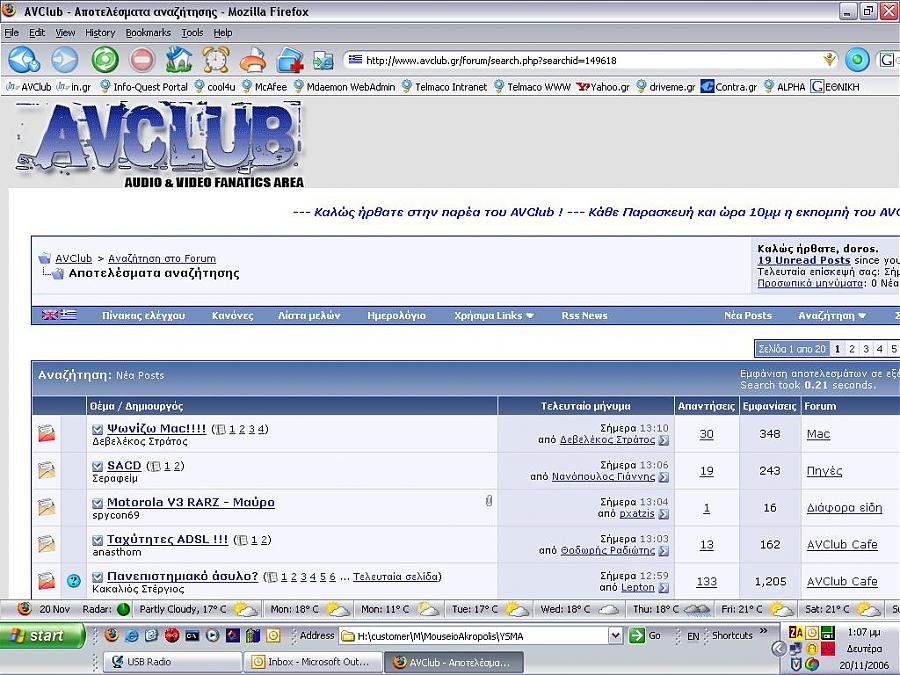Image resolution: width=900 pixels, height=675 pixels.
Task: Click the paperclip attachment icon on Motorola thread
Action: [x=488, y=501]
